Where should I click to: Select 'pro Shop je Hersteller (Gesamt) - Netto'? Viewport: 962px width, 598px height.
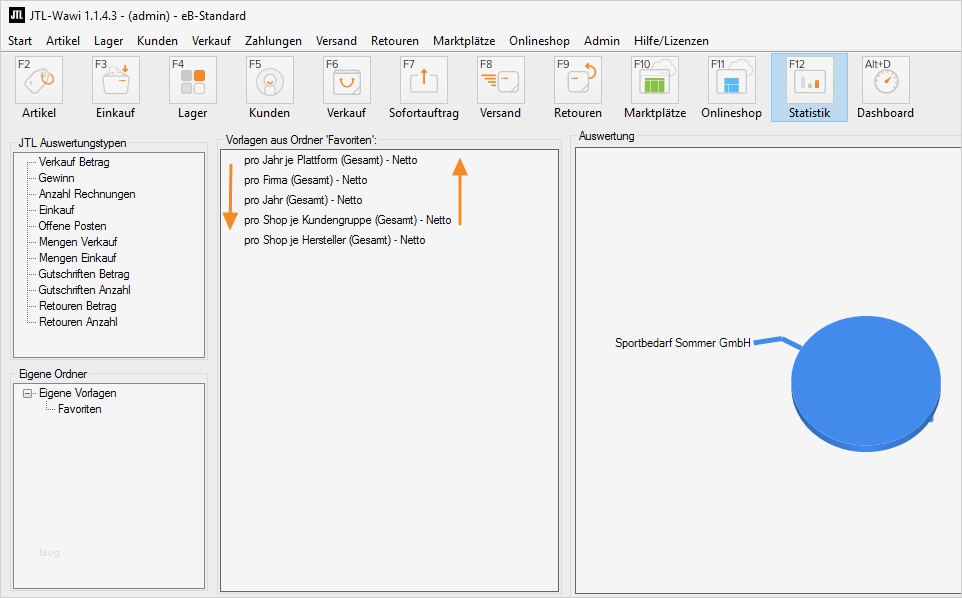pos(334,240)
